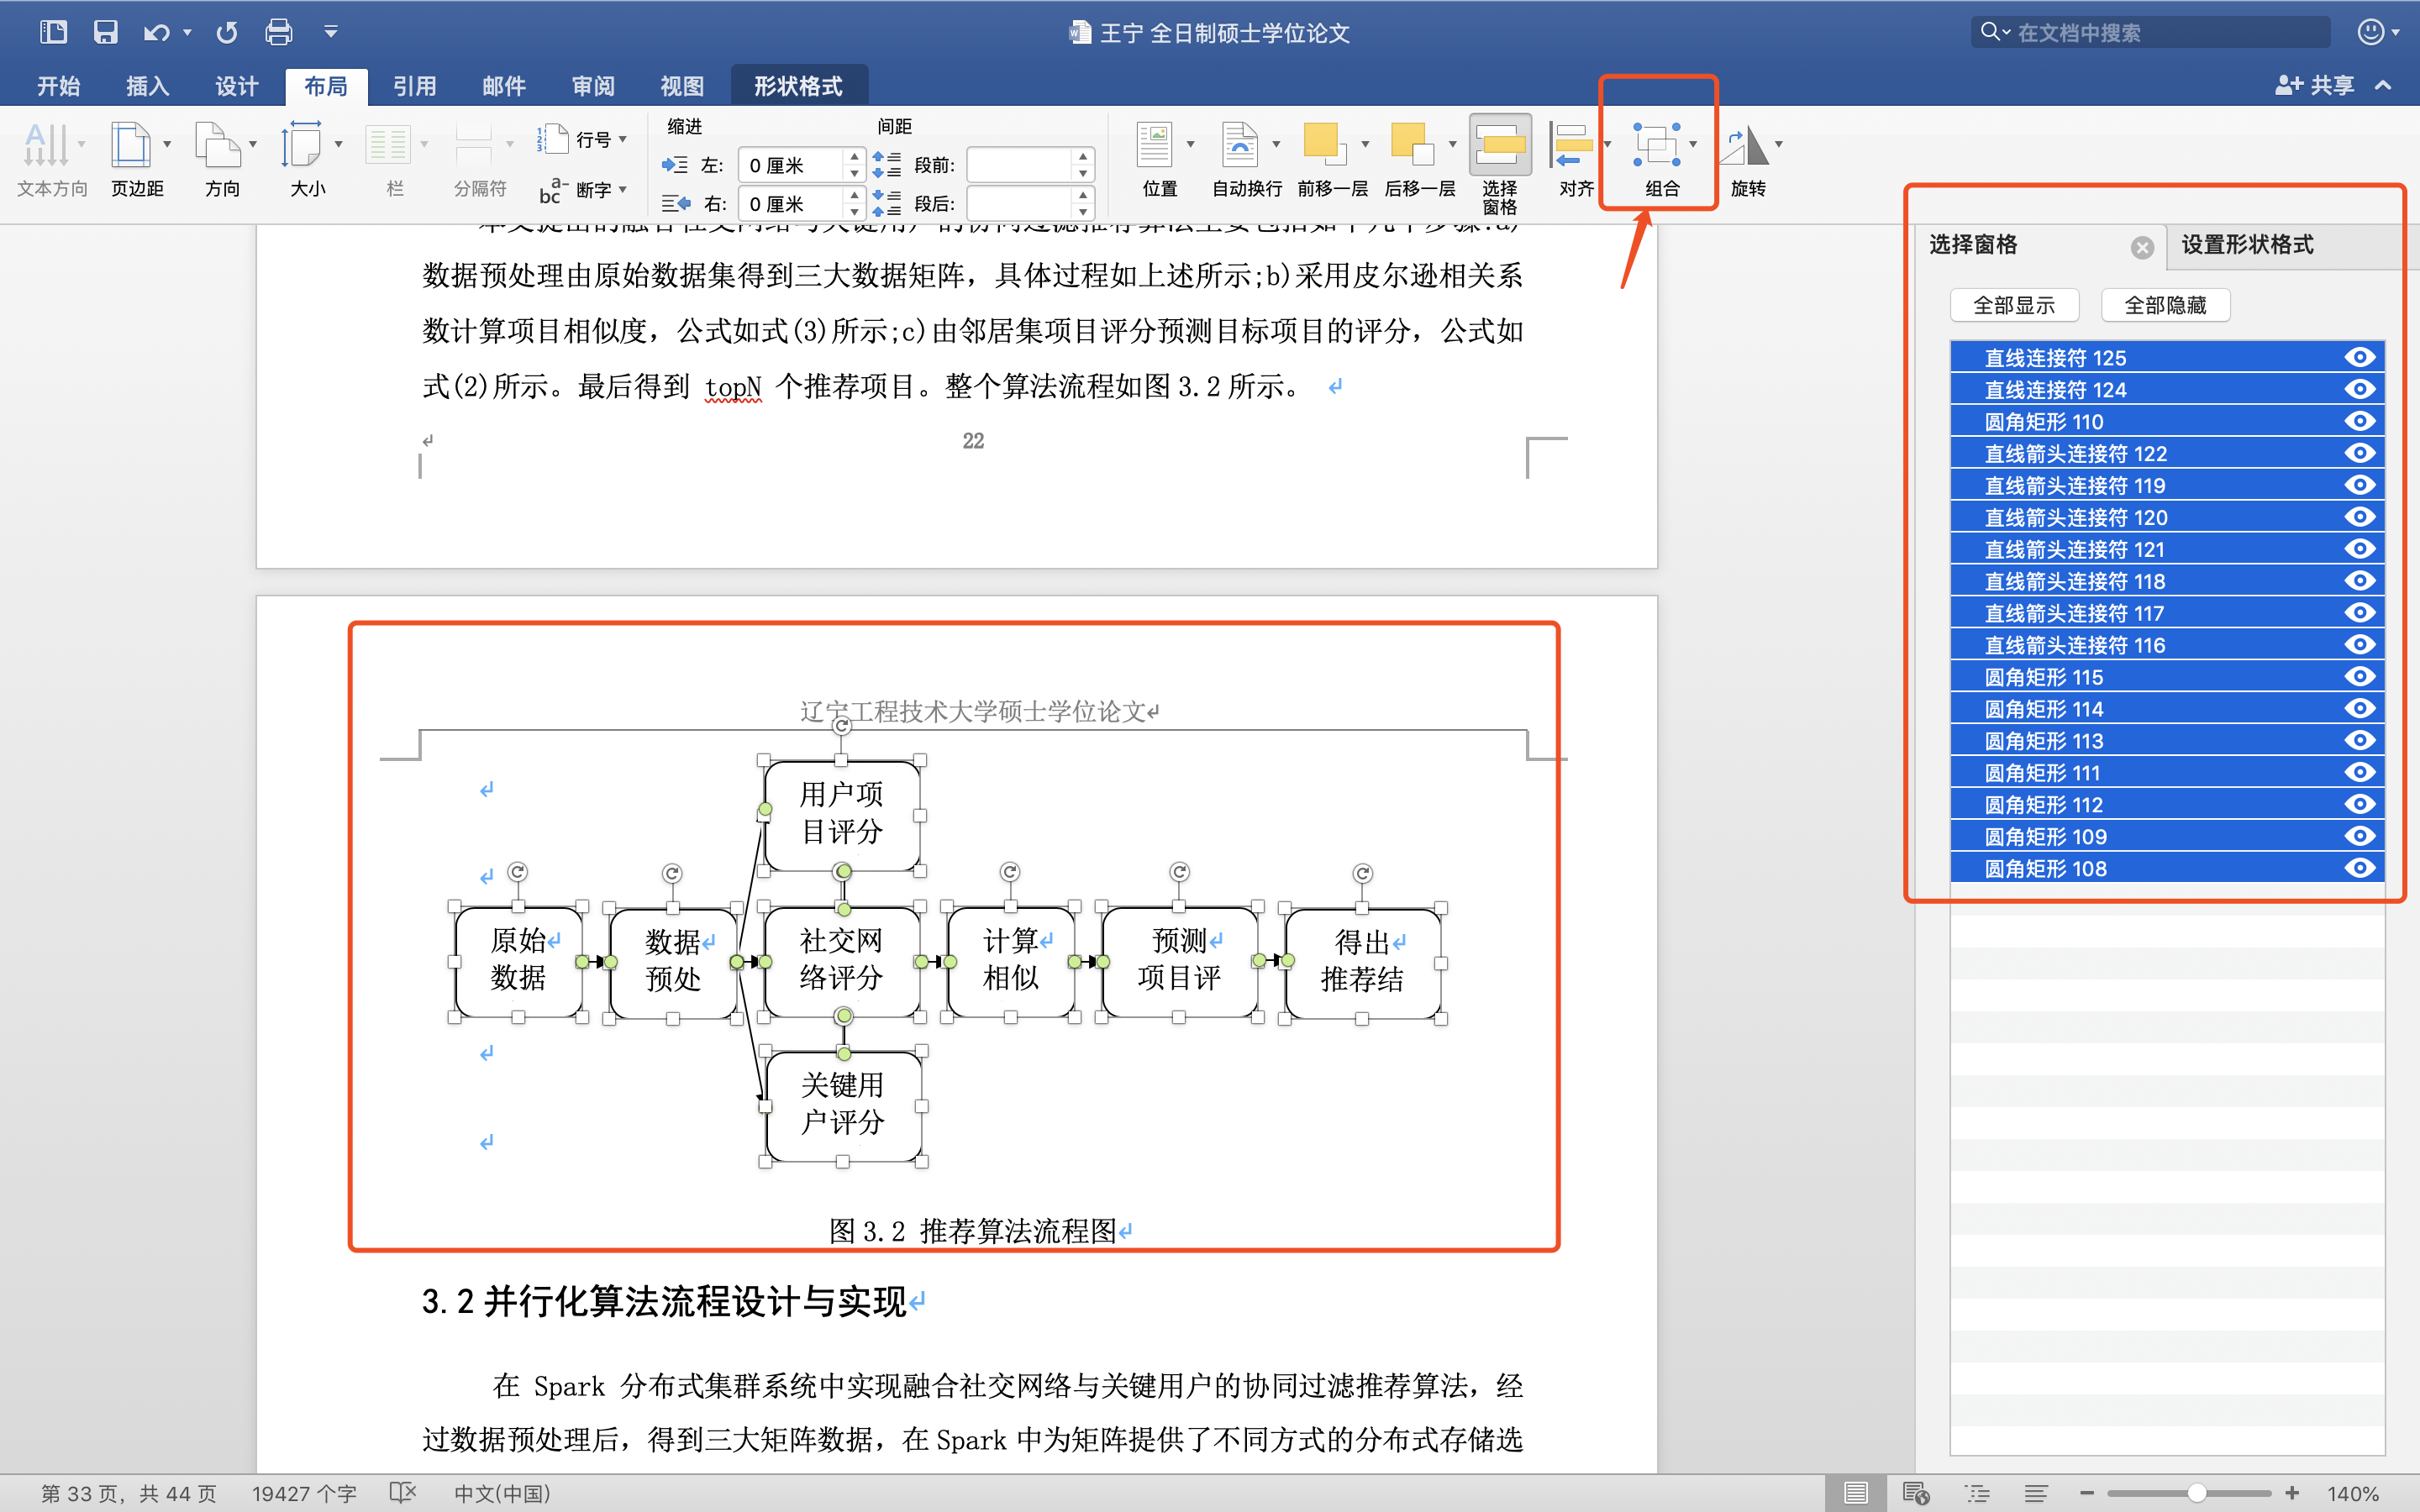The width and height of the screenshot is (2420, 1512).
Task: Hide 直线连接符 125 with eye icon
Action: tap(2359, 357)
